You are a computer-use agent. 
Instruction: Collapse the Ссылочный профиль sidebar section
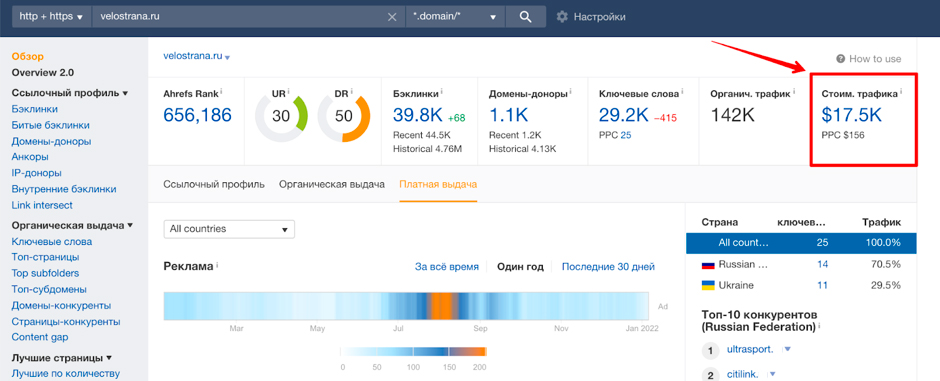tap(125, 93)
